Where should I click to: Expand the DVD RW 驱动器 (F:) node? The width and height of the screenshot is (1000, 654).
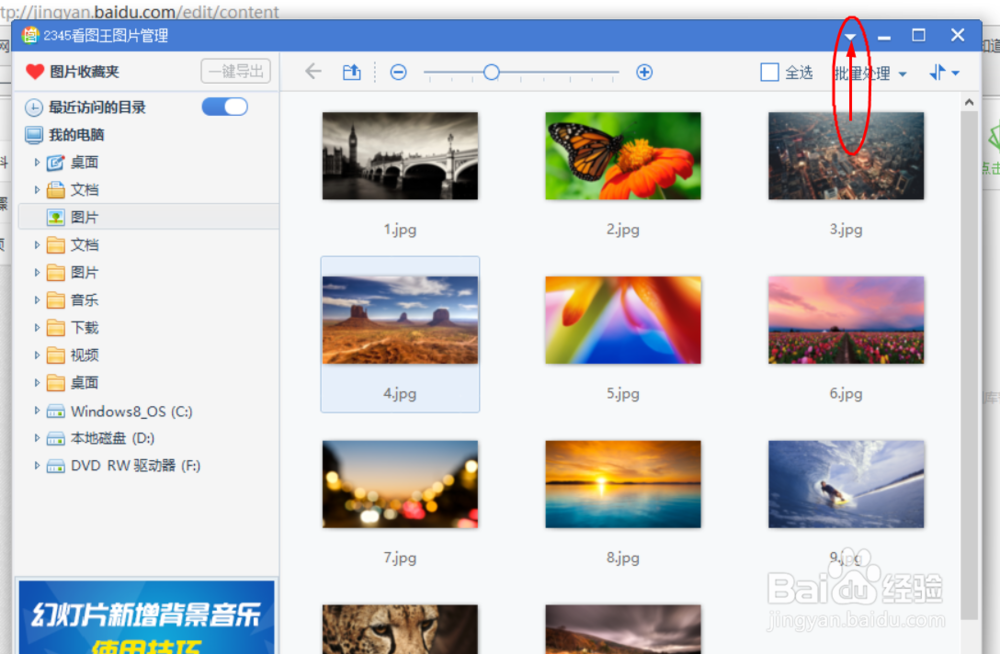pos(37,465)
